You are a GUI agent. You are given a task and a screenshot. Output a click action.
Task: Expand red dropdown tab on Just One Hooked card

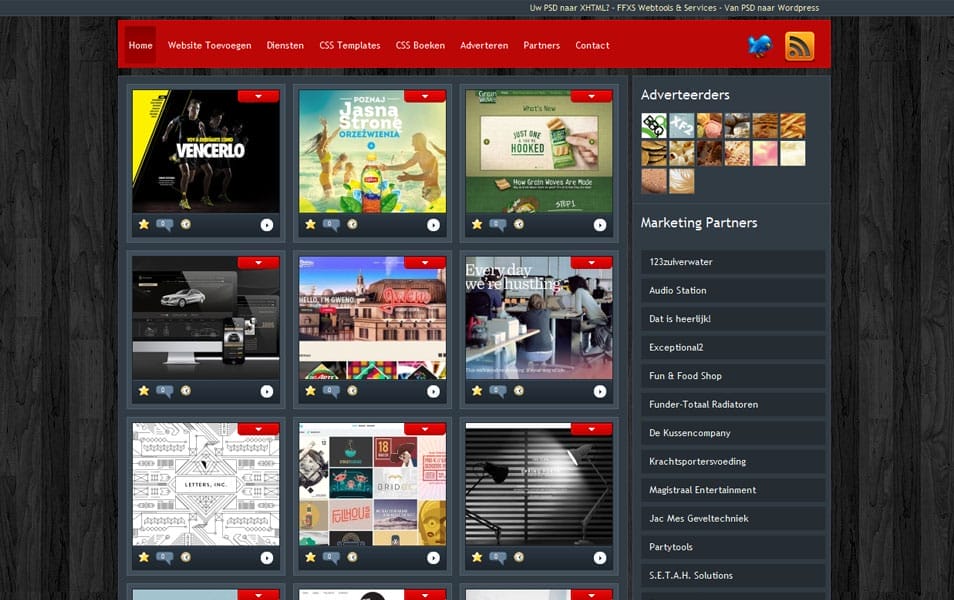591,96
